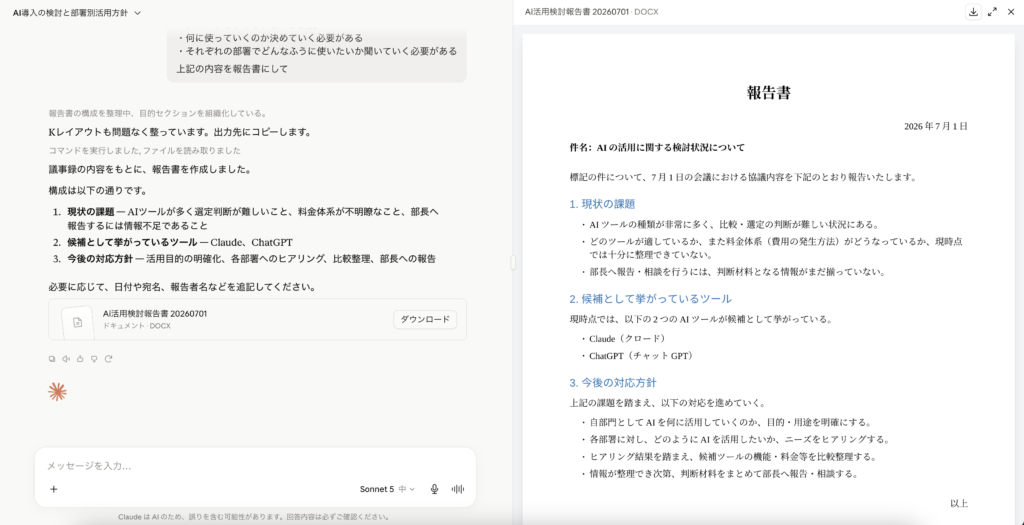Click the read aloud speaker icon
Screen dimensions: 1024x525
pos(66,358)
